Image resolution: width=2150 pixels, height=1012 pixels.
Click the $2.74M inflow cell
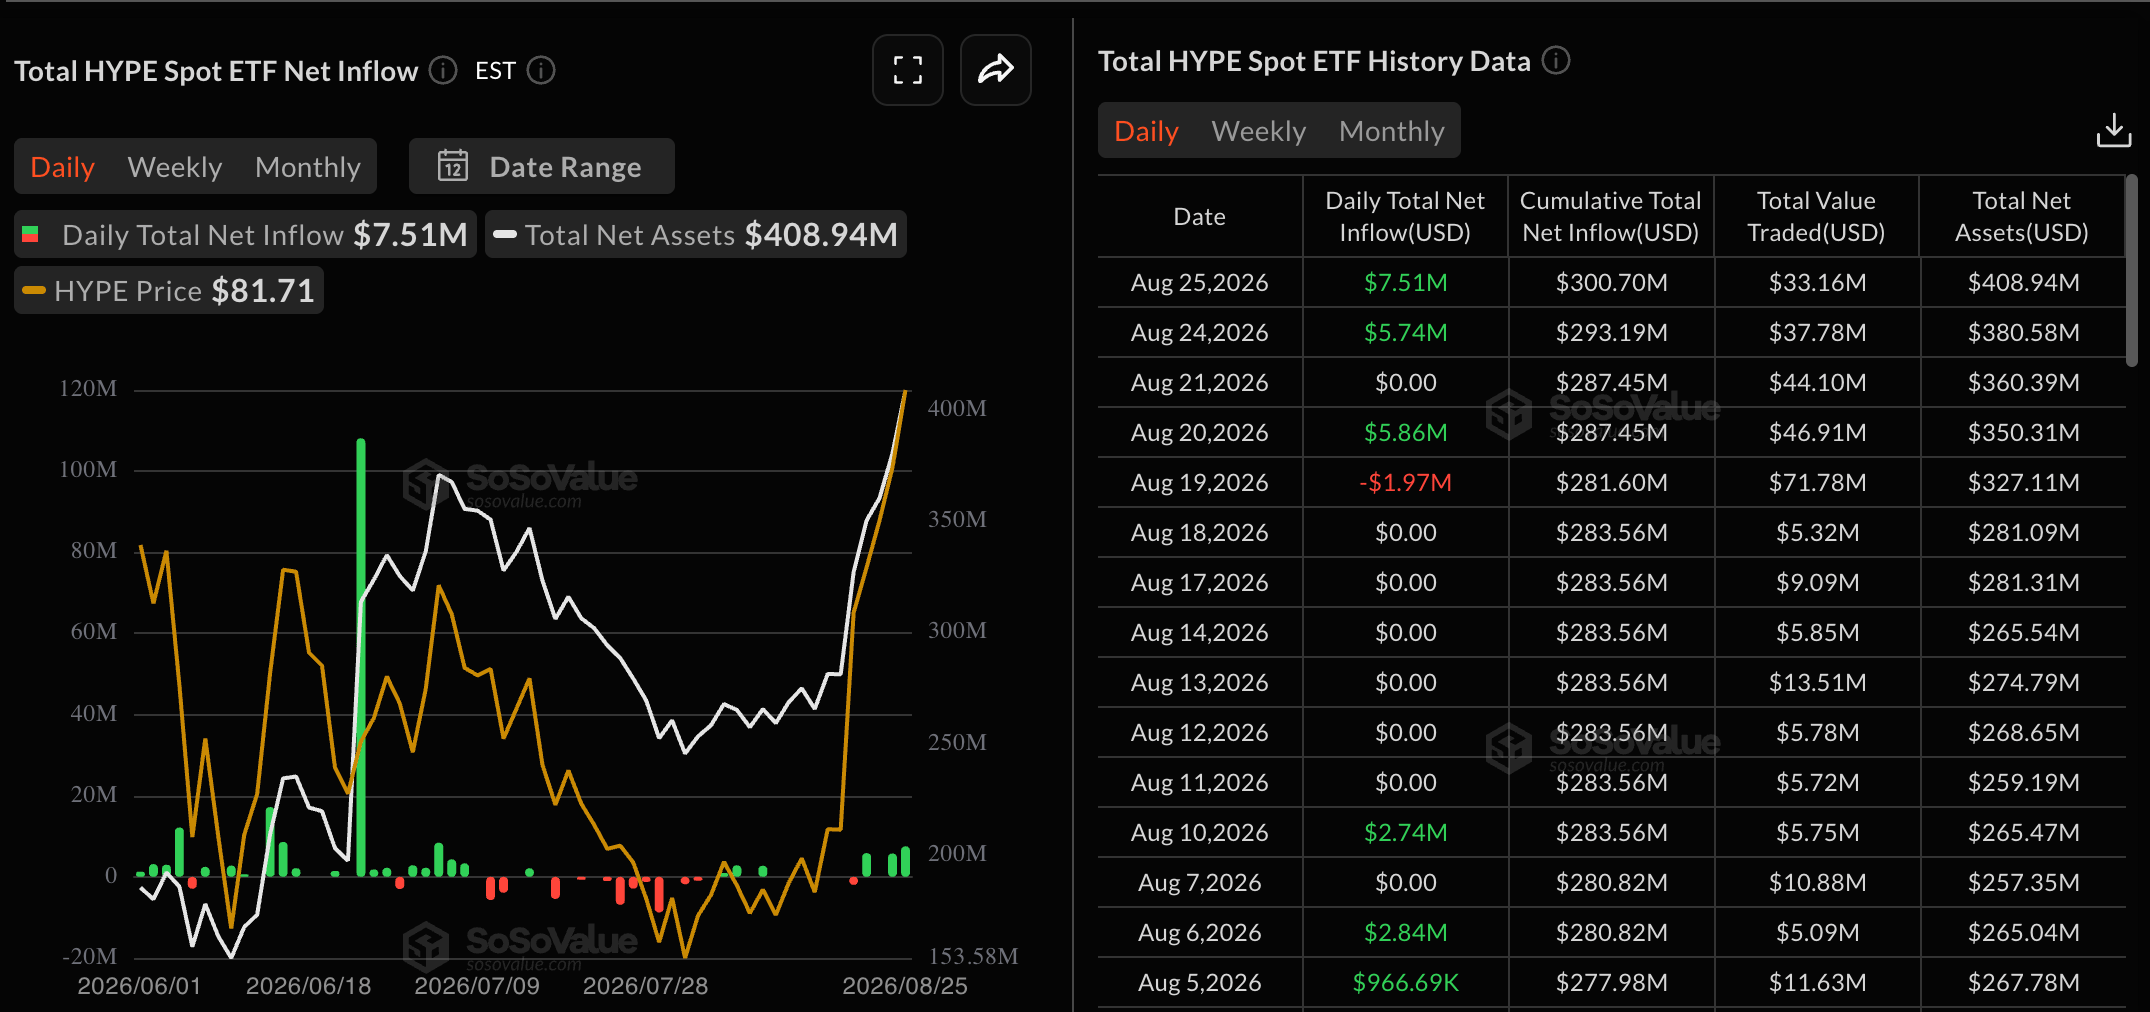(1405, 832)
